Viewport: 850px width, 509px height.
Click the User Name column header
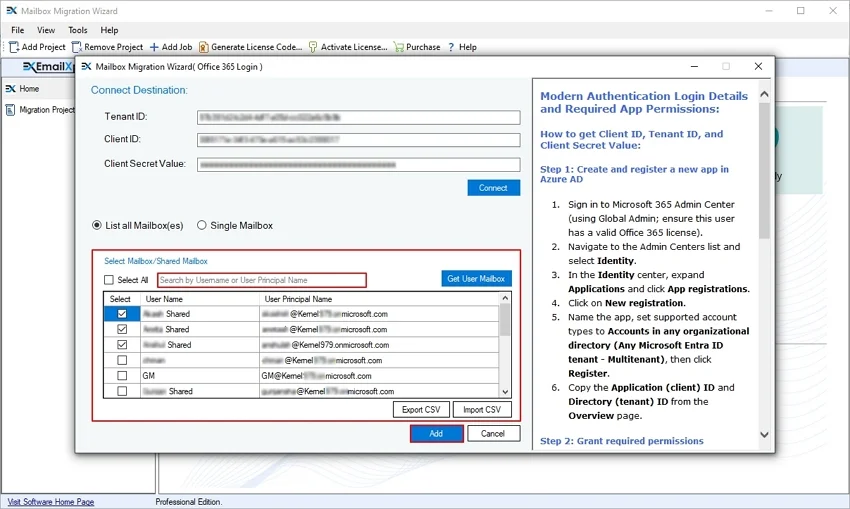[199, 299]
